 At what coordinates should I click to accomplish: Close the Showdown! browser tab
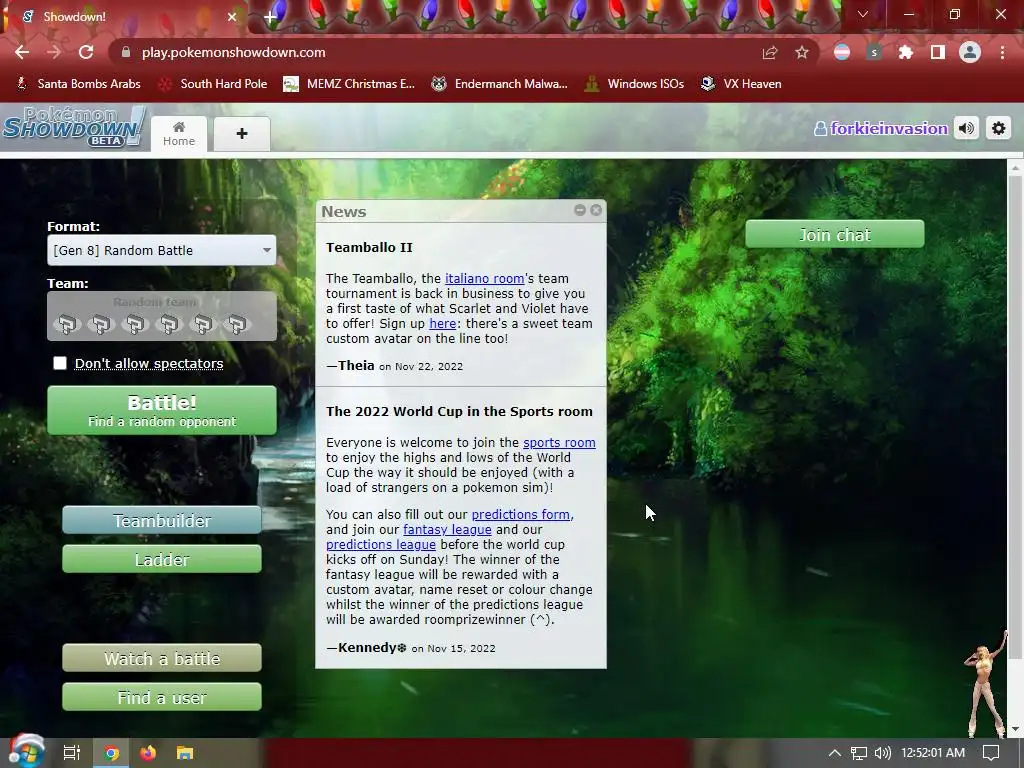pyautogui.click(x=232, y=17)
